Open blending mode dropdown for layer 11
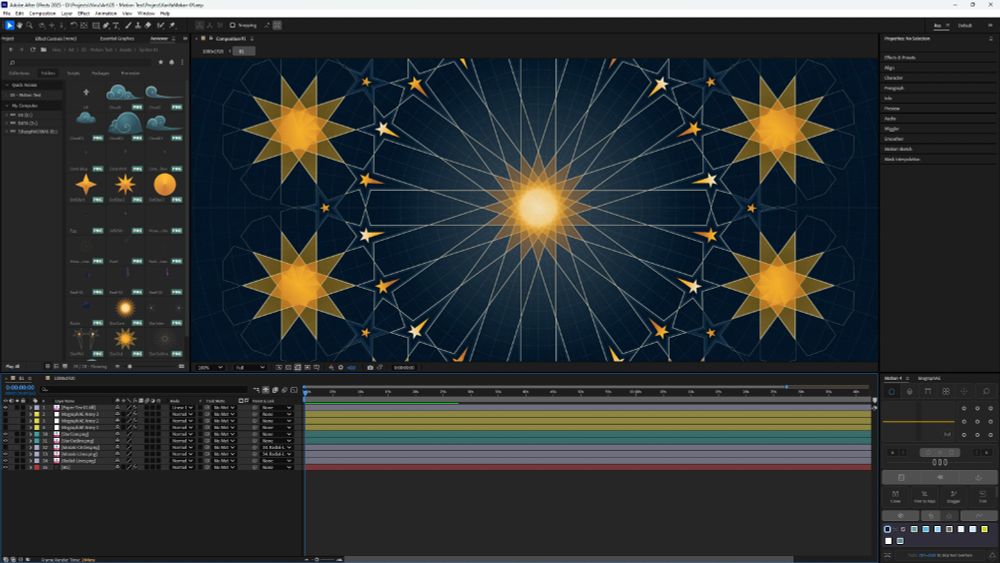Viewport: 1000px width, 563px height. (182, 441)
